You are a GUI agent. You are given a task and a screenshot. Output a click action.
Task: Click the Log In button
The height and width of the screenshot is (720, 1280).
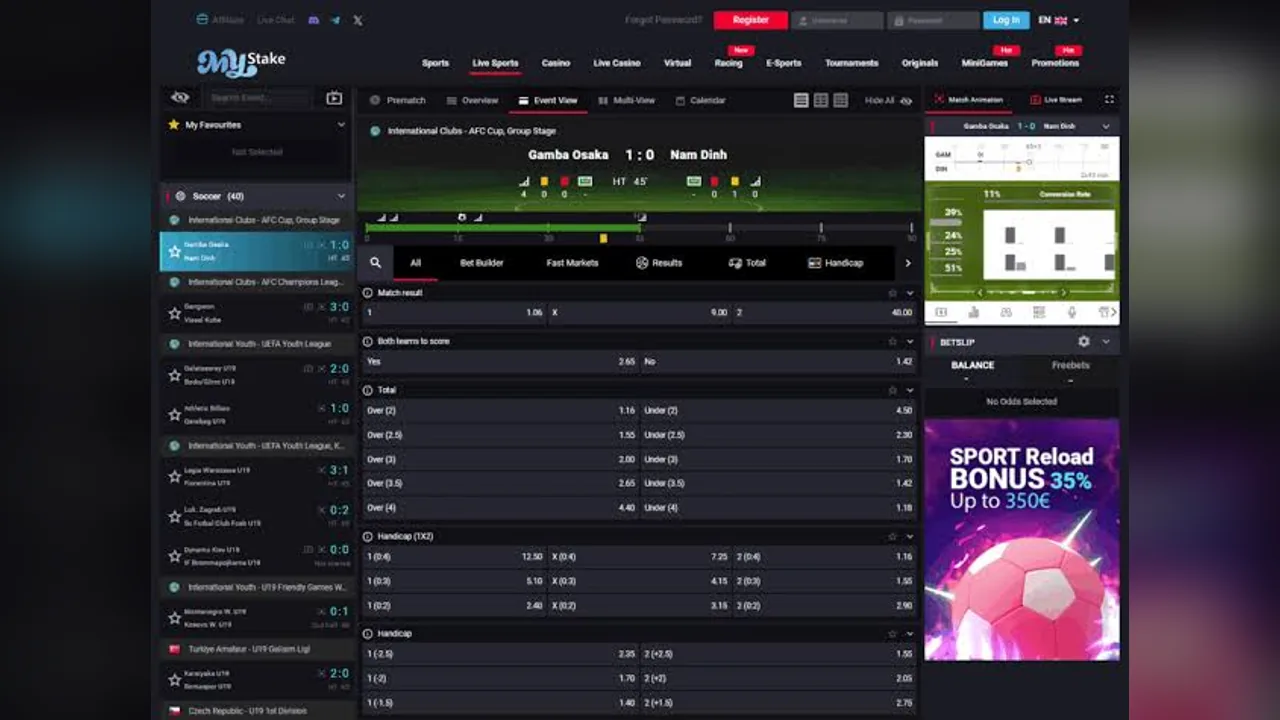(x=1006, y=20)
